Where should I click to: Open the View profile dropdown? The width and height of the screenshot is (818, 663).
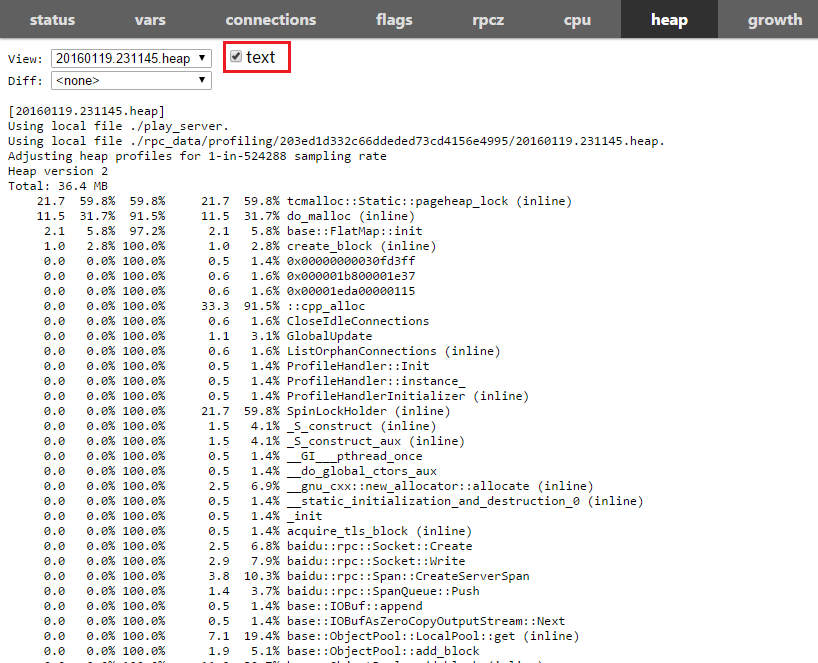tap(130, 59)
